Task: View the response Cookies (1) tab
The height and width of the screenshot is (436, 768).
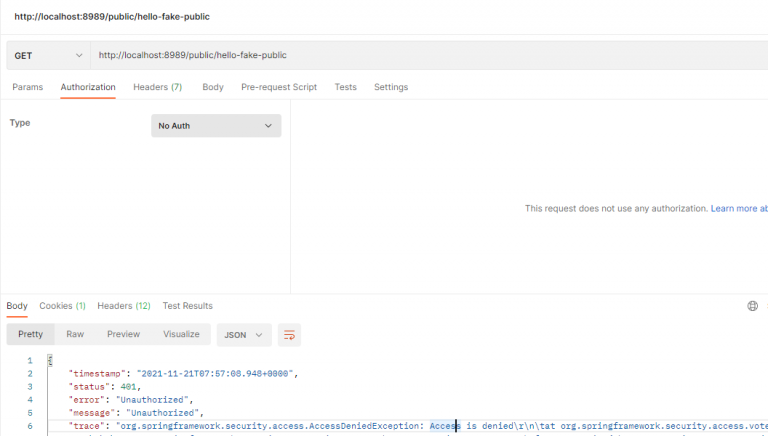Action: [x=62, y=306]
